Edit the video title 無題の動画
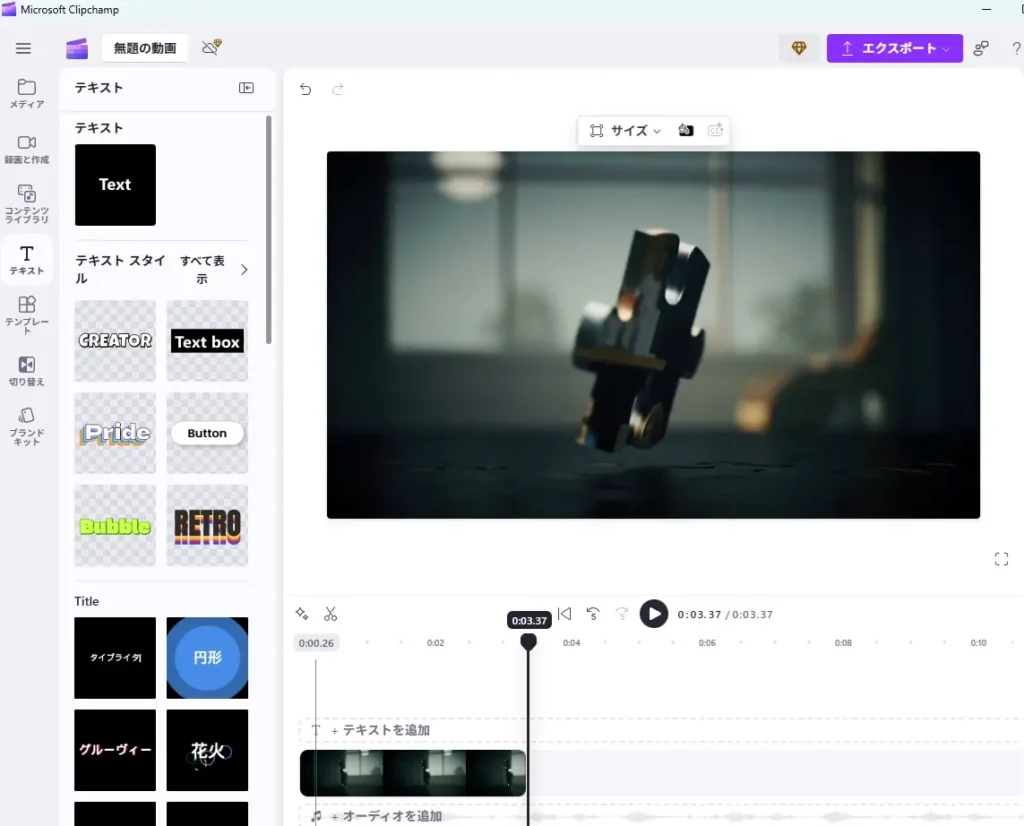Image resolution: width=1024 pixels, height=826 pixels. (145, 48)
